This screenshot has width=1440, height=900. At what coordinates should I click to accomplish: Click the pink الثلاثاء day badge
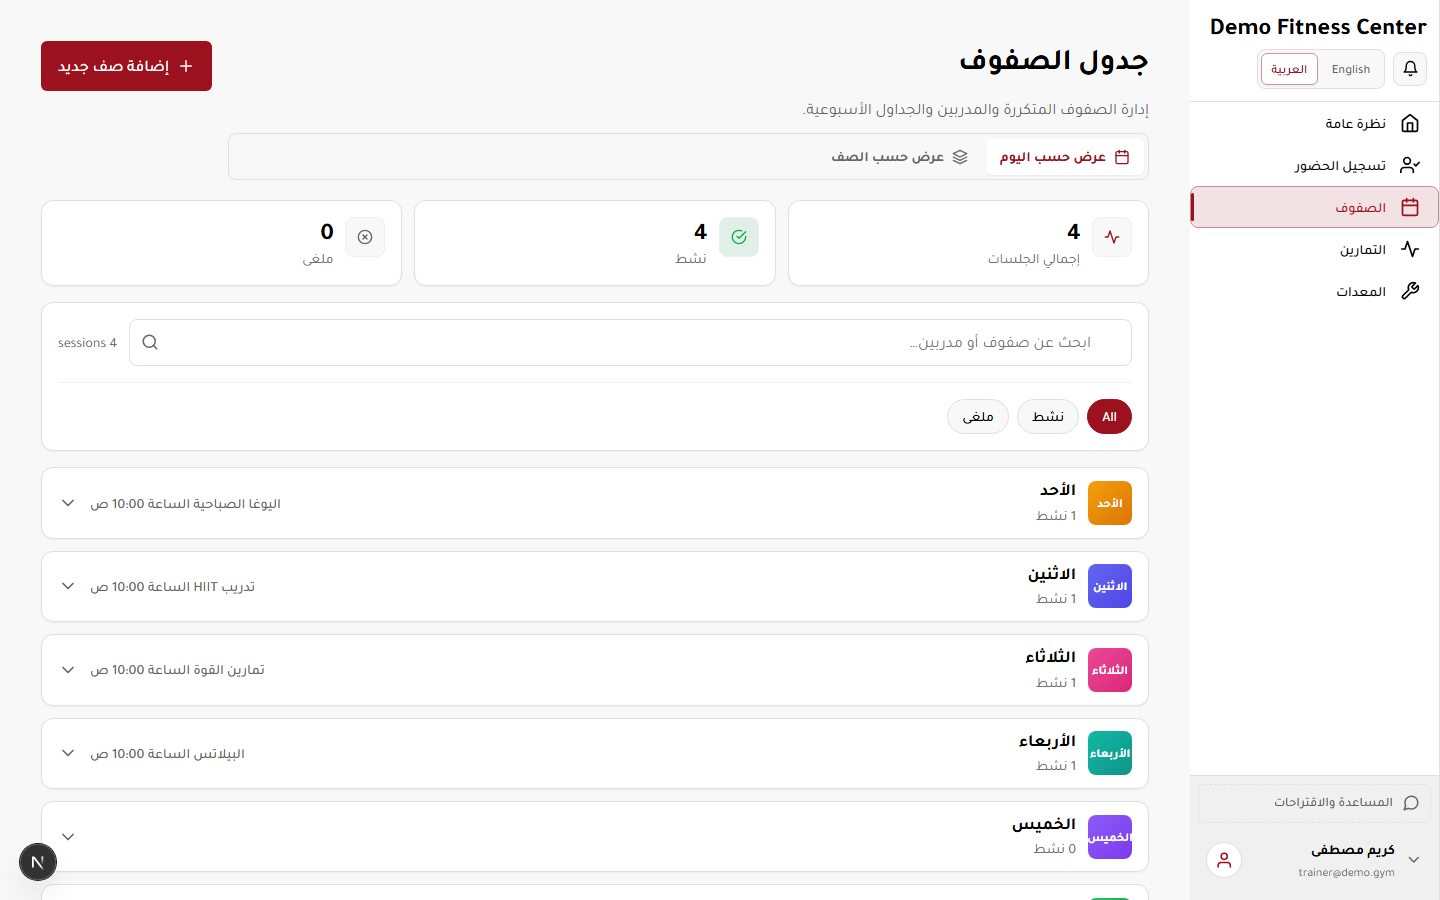click(x=1110, y=670)
